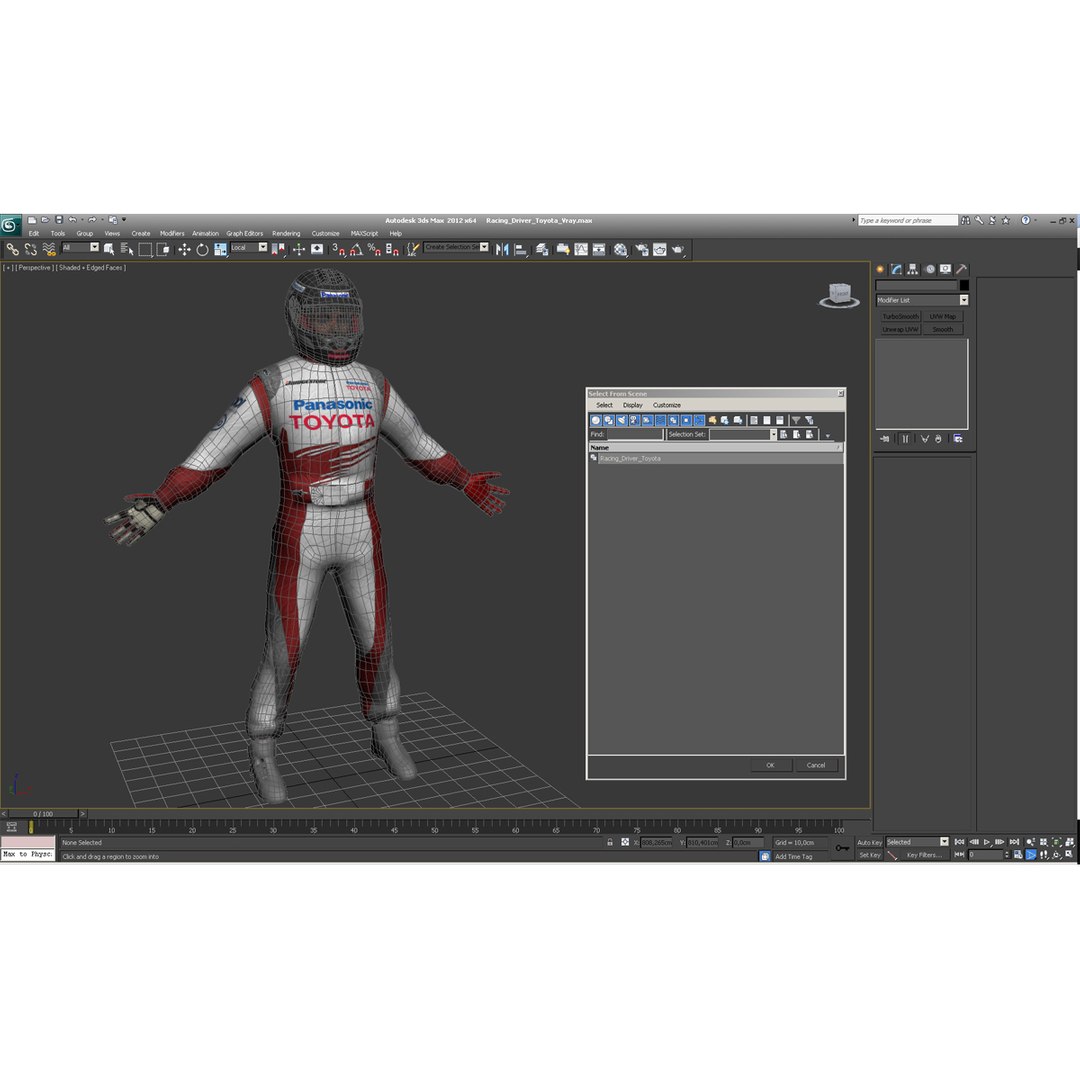
Task: Toggle Display Cameras filter in Select From Scene
Action: pyautogui.click(x=634, y=420)
